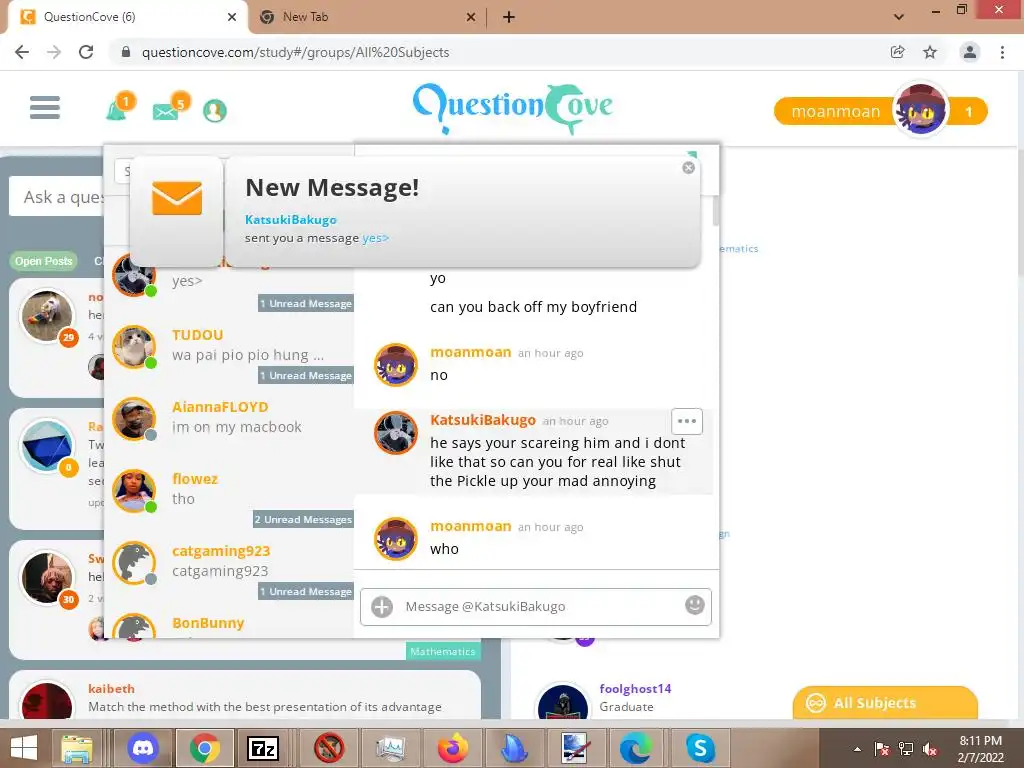This screenshot has height=768, width=1024.
Task: Open Skype from taskbar
Action: 701,748
